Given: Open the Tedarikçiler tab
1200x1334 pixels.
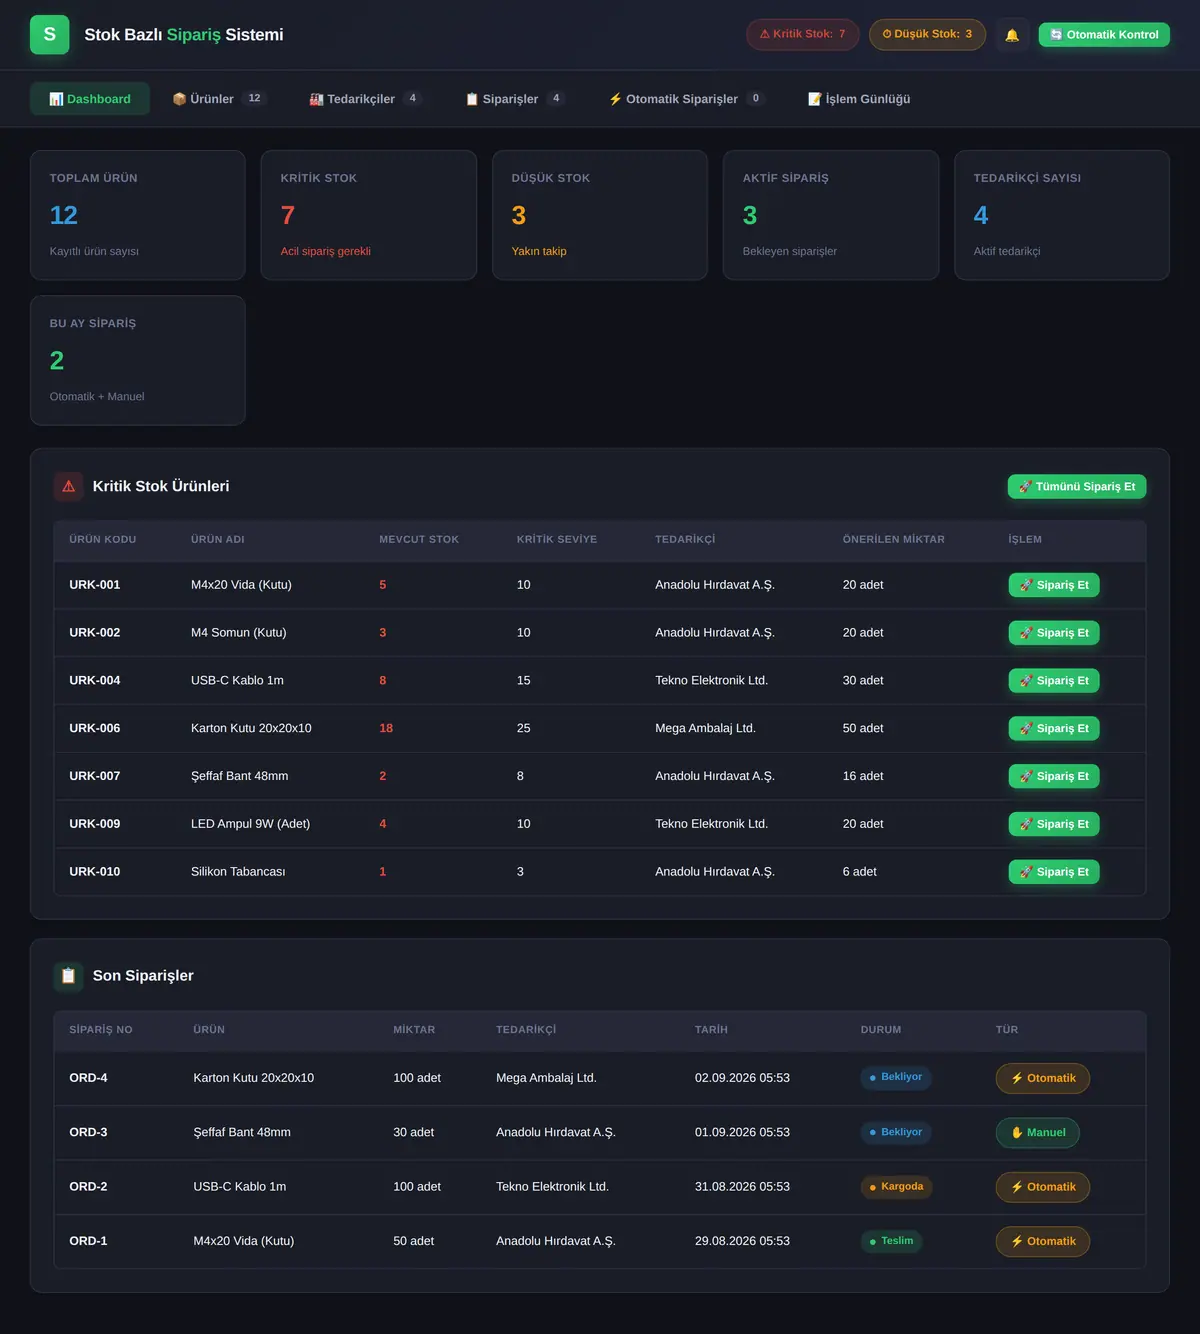Looking at the screenshot, I should 366,99.
